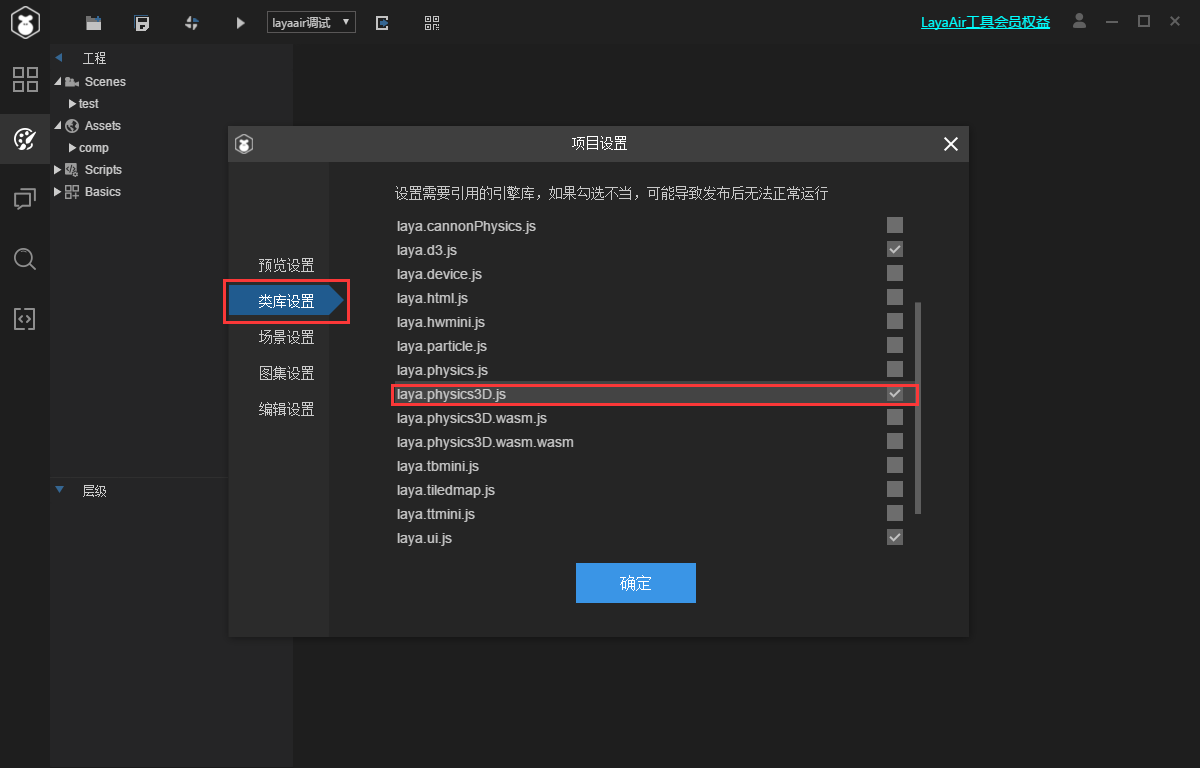The image size is (1200, 768).
Task: Switch to the 预览设置 settings tab
Action: click(x=287, y=265)
